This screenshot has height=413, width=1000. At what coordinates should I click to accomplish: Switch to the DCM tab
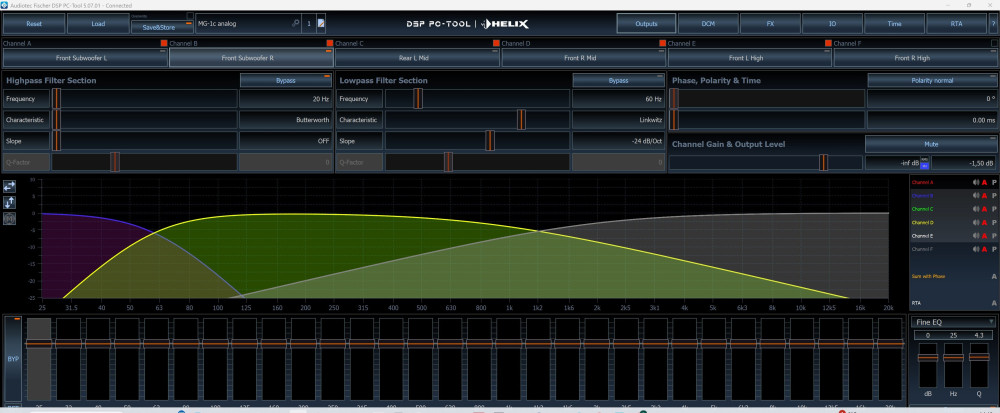pyautogui.click(x=708, y=24)
